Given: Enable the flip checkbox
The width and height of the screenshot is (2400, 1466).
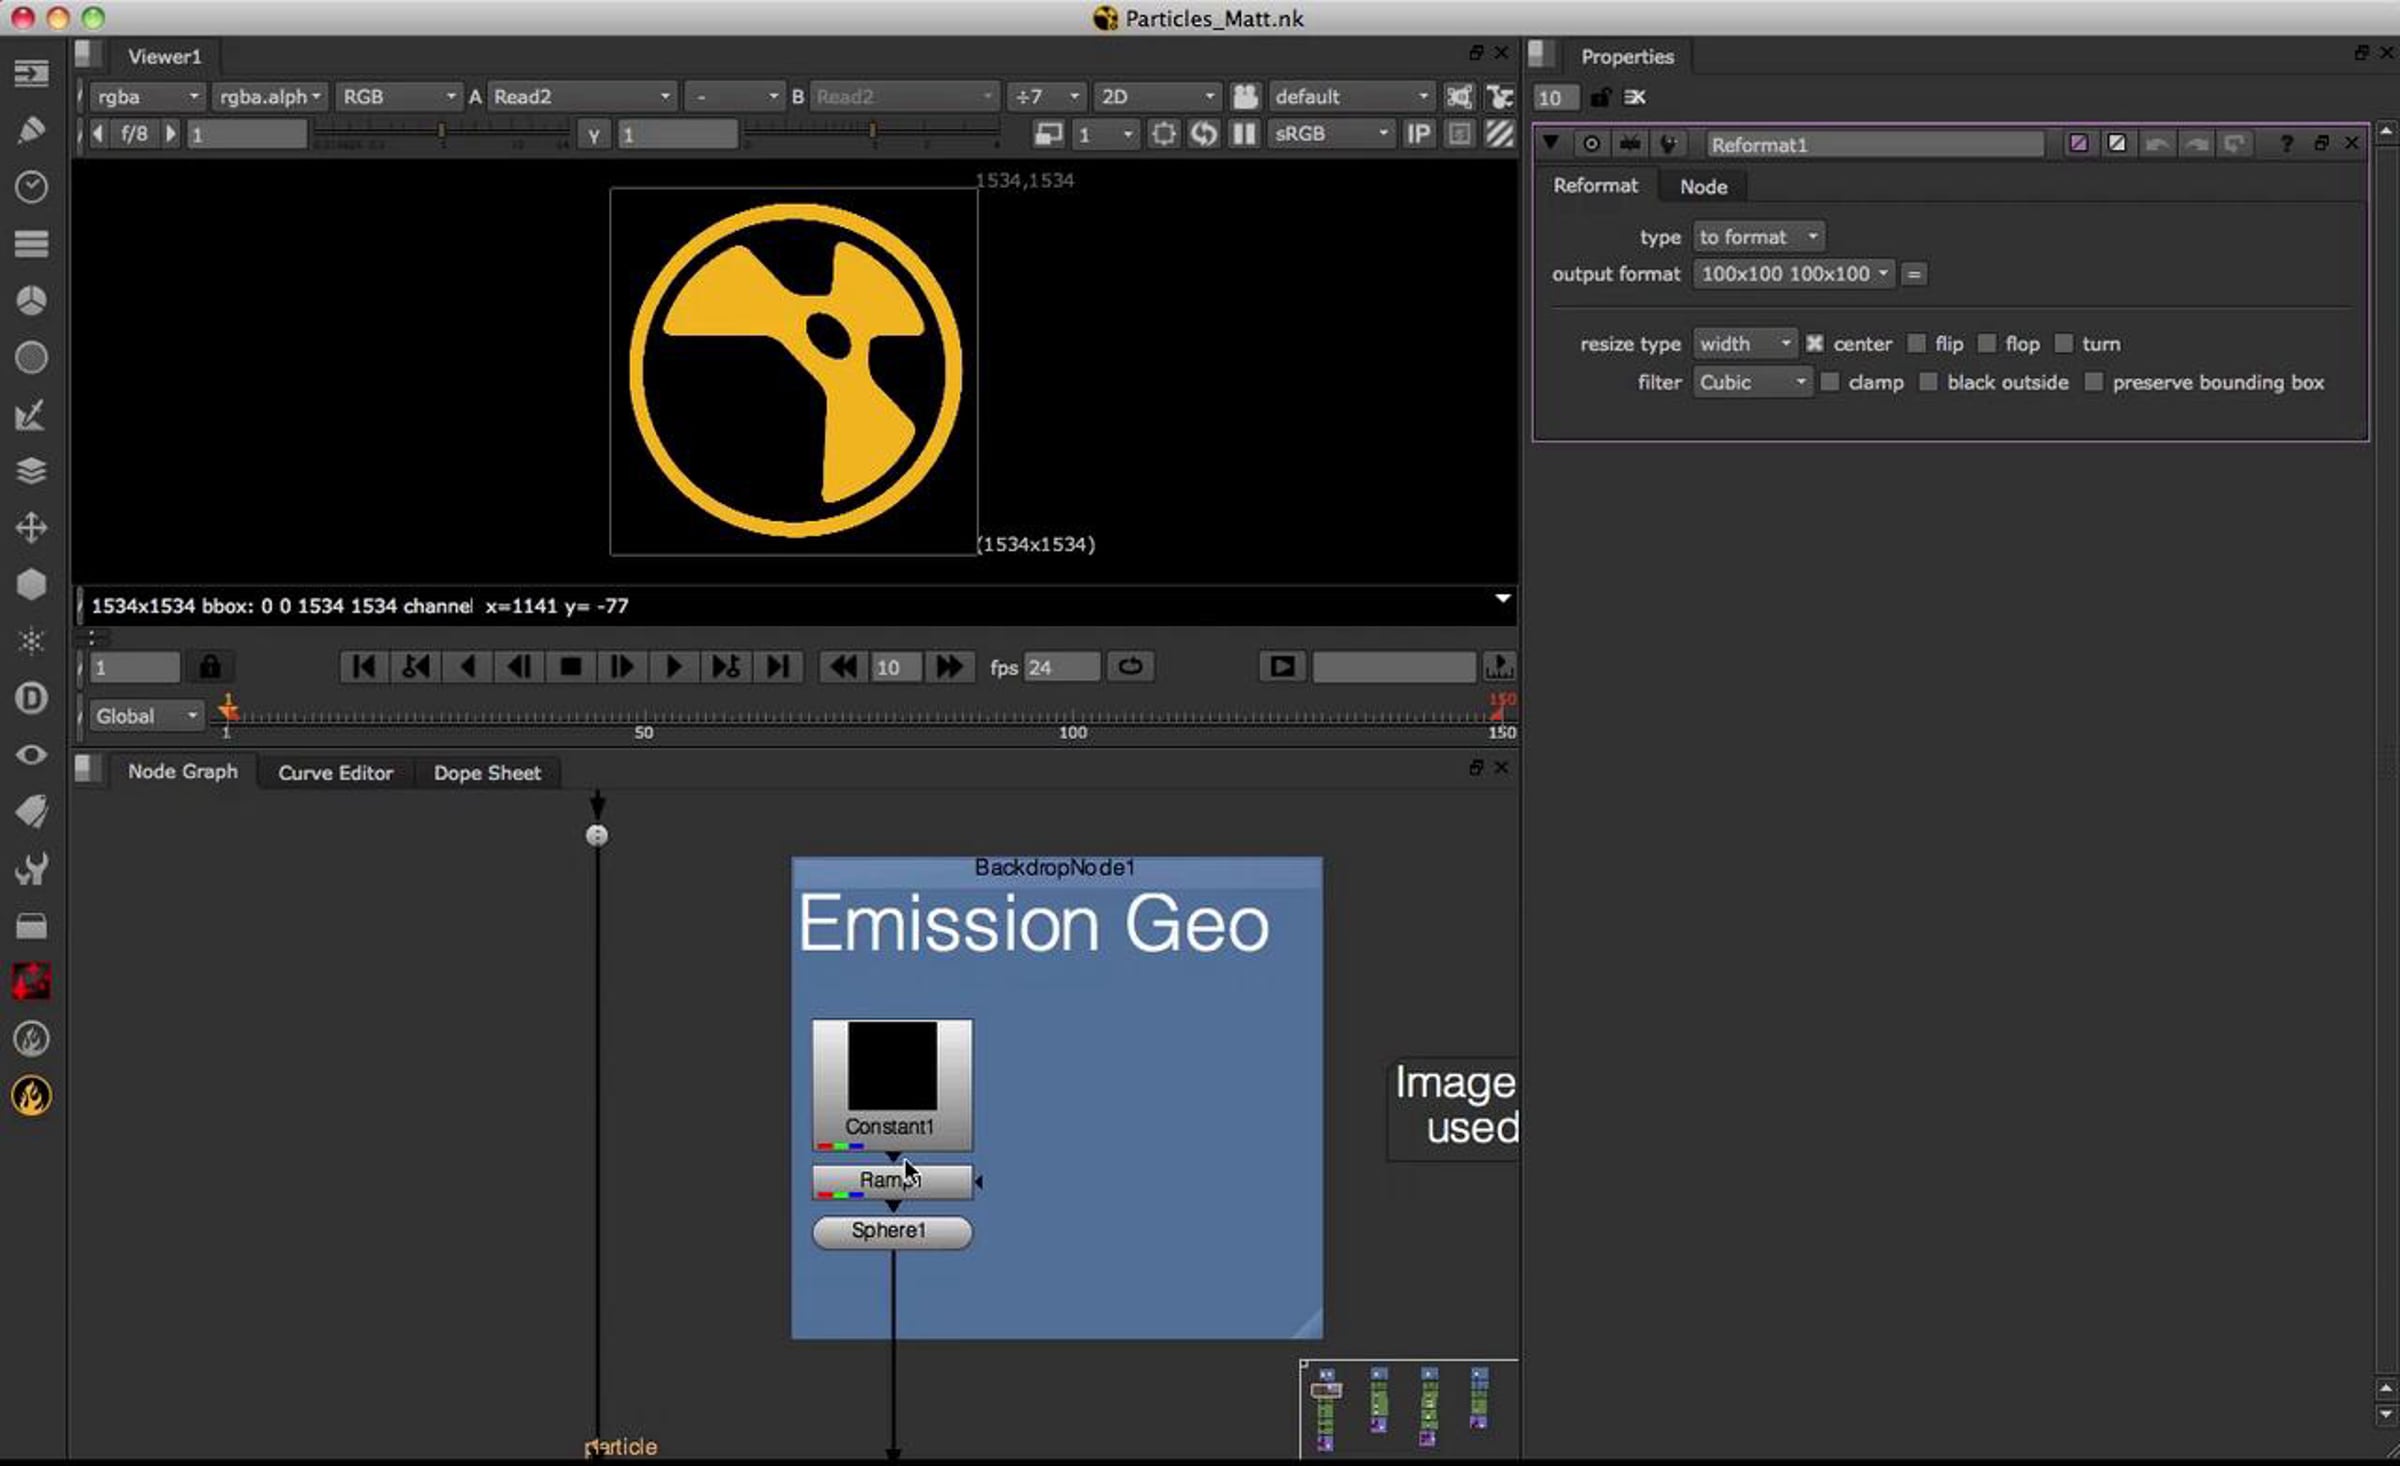Looking at the screenshot, I should [x=1916, y=344].
